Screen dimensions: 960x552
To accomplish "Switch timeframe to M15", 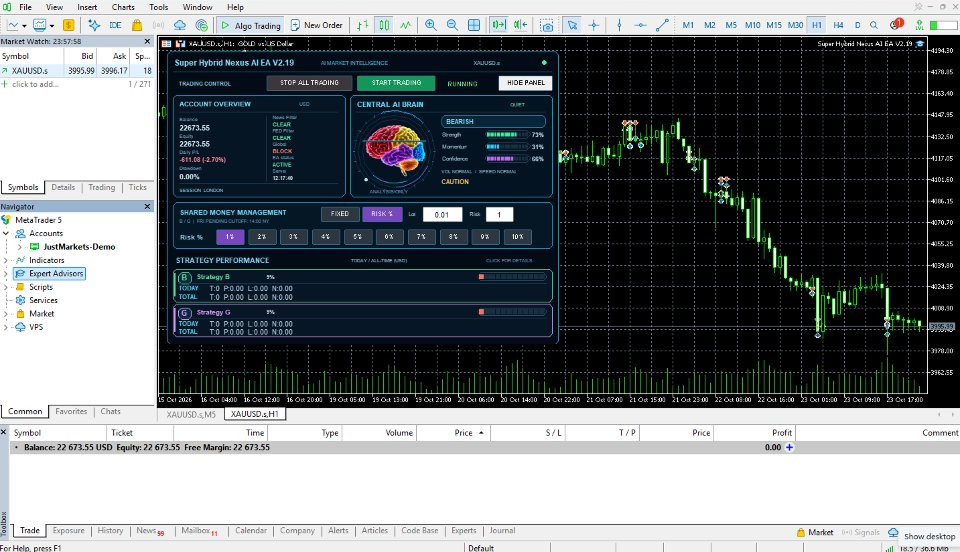I will [774, 25].
